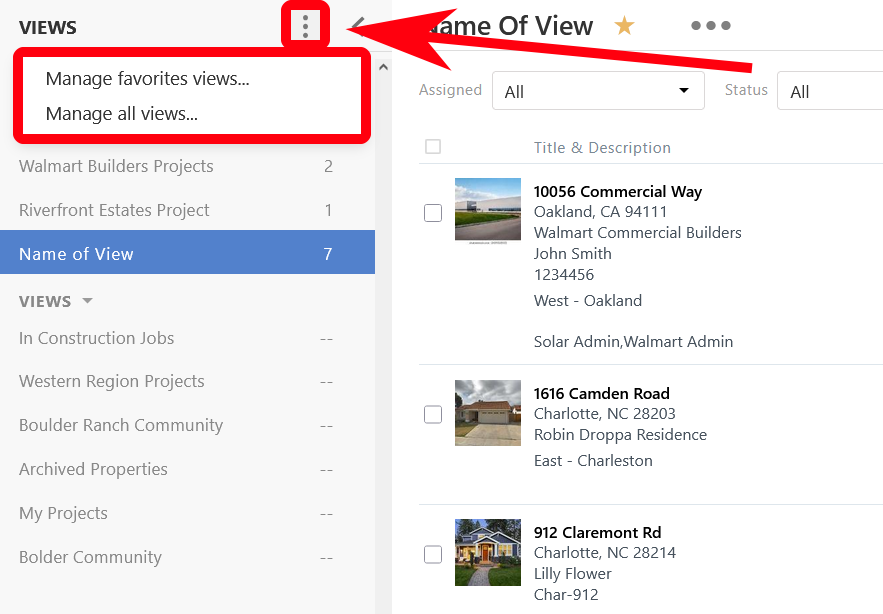The image size is (883, 614).
Task: Collapse the VIEWS section with its chevron
Action: point(87,301)
